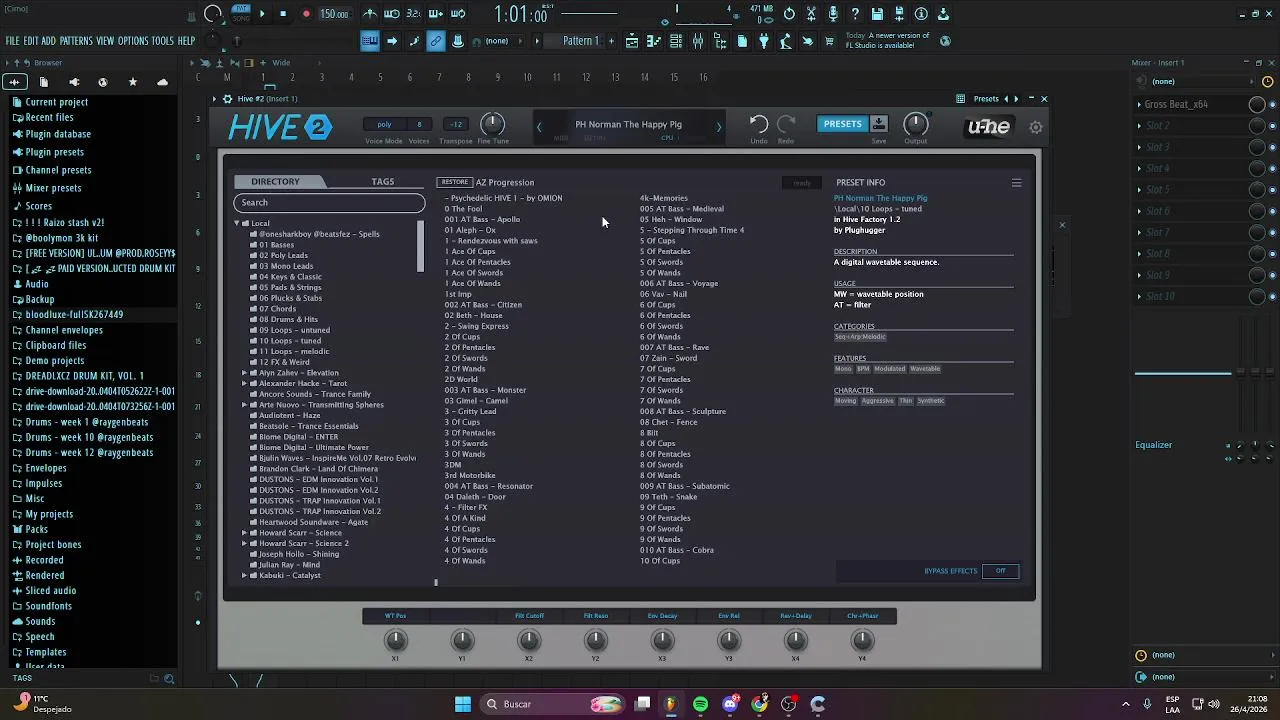The image size is (1280, 720).
Task: Open Hive settings gear icon
Action: [x=1036, y=127]
